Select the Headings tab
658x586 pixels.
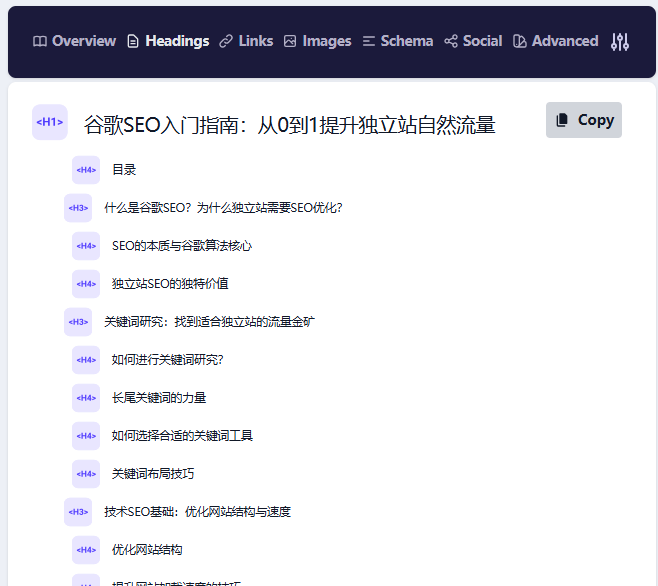tap(168, 41)
